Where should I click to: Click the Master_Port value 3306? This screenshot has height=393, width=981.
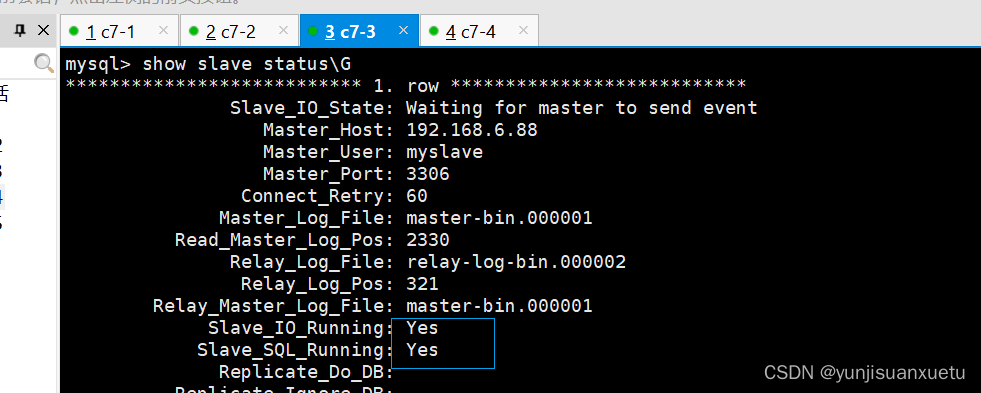pyautogui.click(x=428, y=174)
